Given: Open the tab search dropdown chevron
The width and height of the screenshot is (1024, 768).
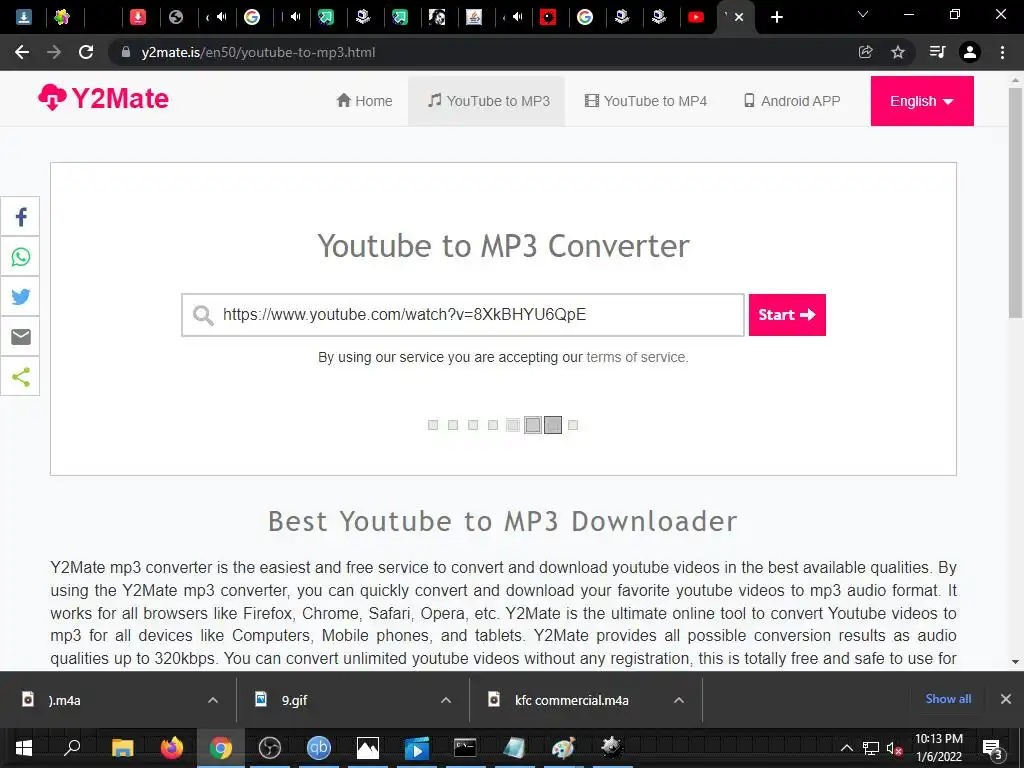Looking at the screenshot, I should [863, 14].
